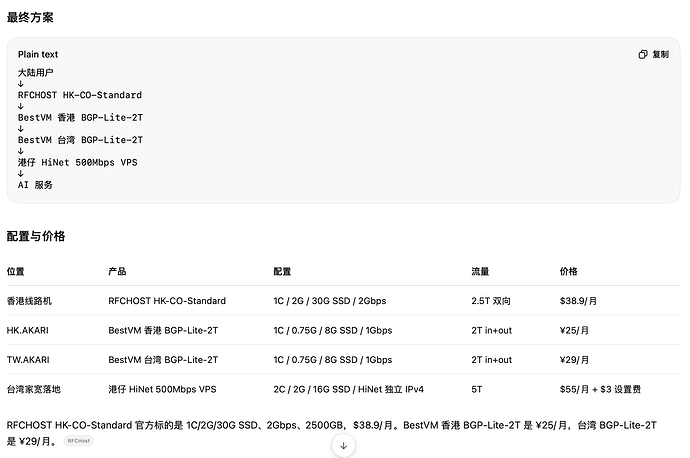Click the ¥29/月 price cell
Screen dimensions: 690x458
pyautogui.click(x=574, y=360)
